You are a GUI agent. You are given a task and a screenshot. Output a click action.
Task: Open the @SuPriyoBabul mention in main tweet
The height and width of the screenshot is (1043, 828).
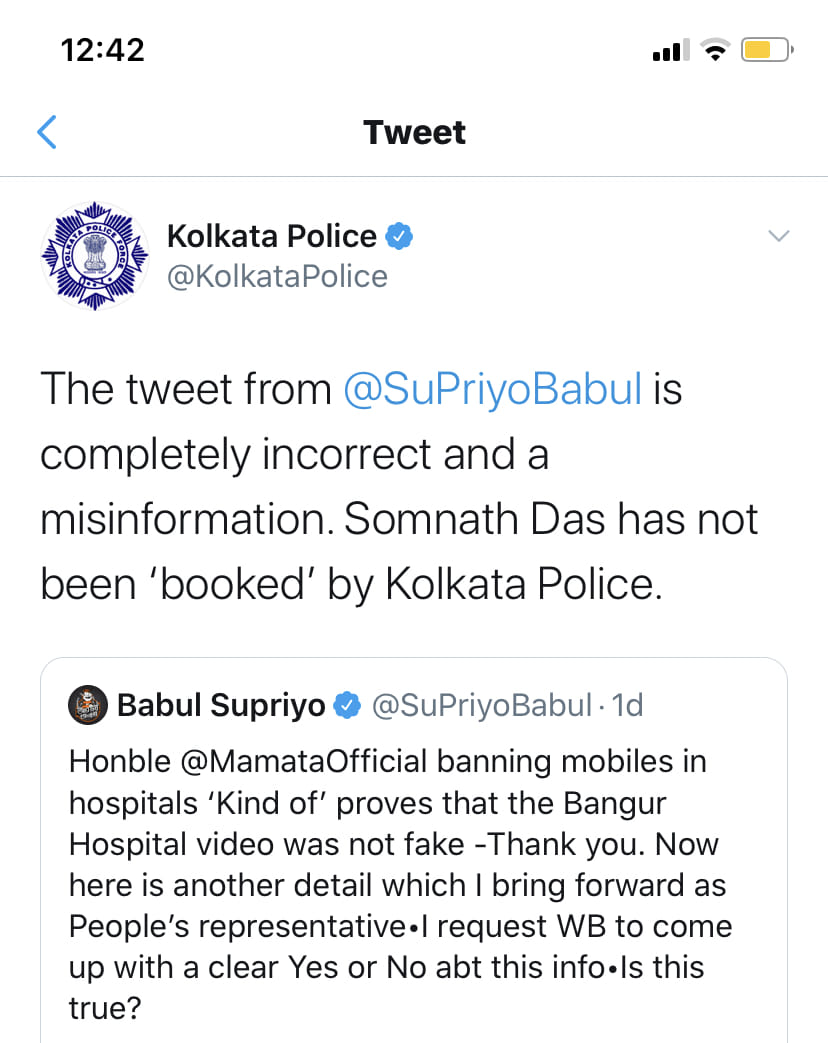coord(492,389)
